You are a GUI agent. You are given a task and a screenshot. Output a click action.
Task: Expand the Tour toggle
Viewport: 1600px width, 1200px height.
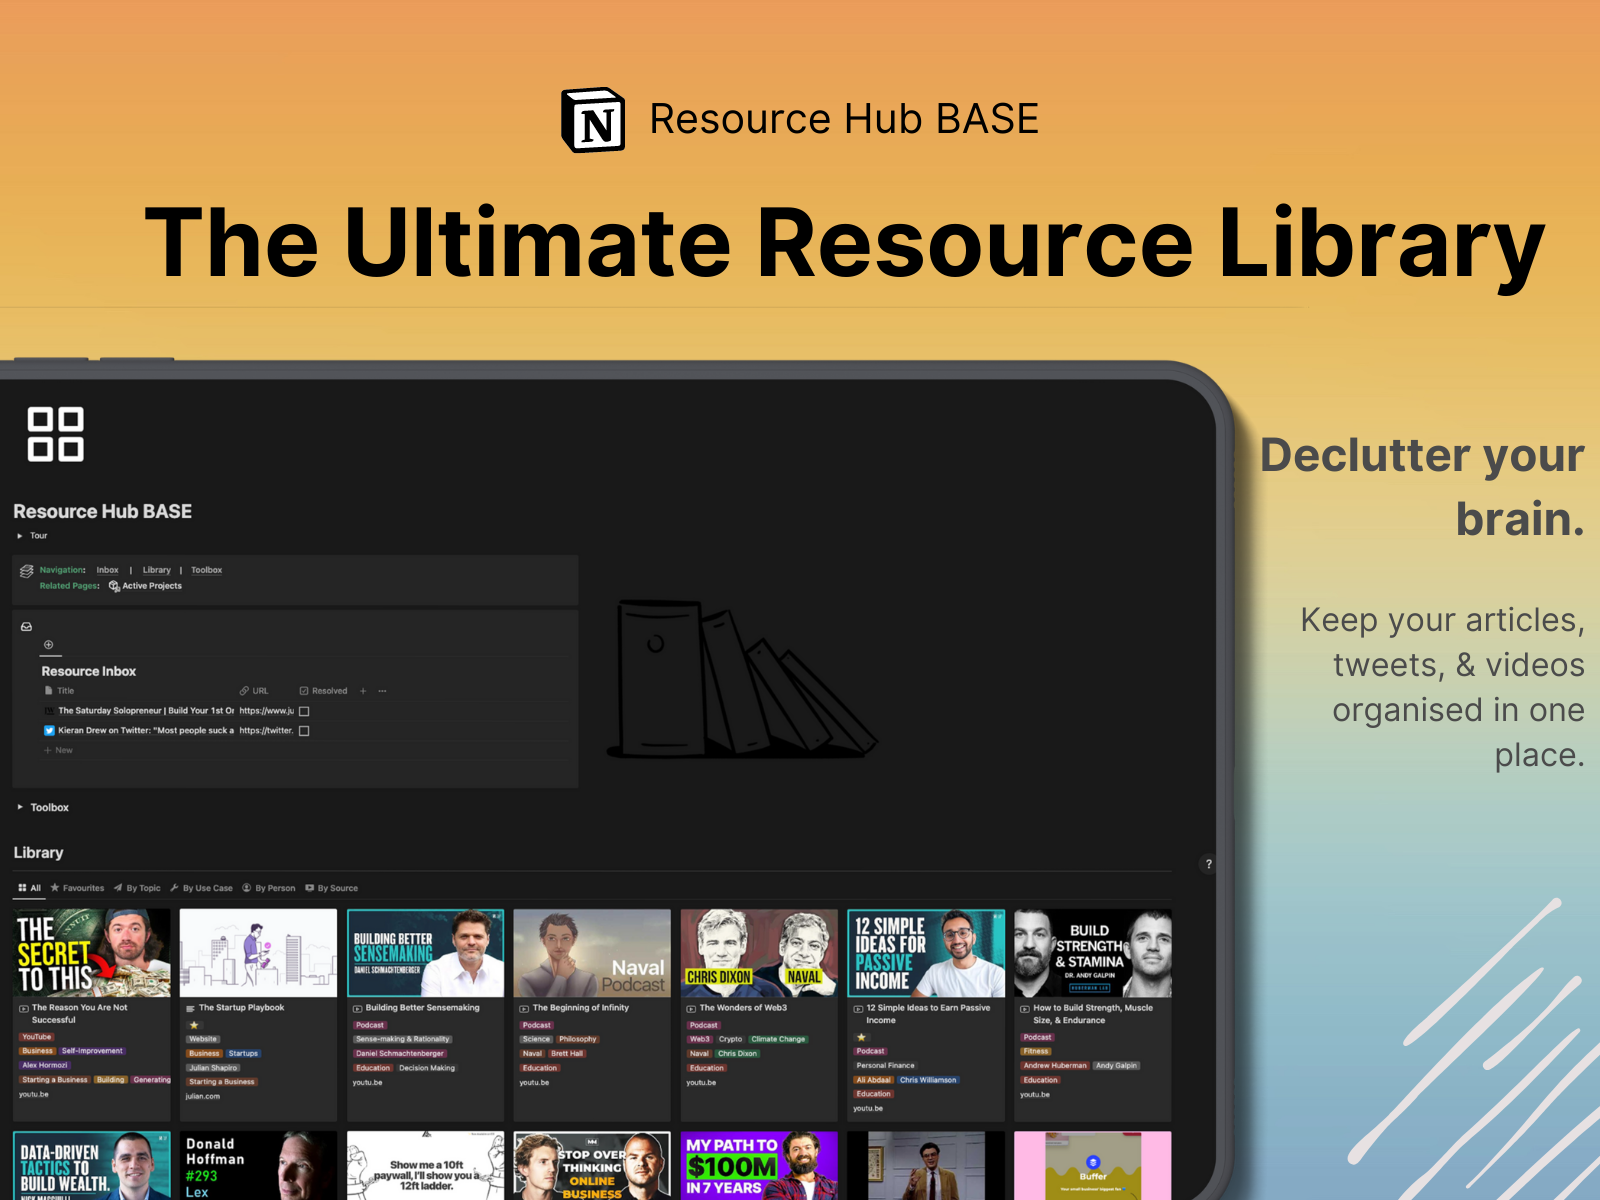(x=20, y=536)
